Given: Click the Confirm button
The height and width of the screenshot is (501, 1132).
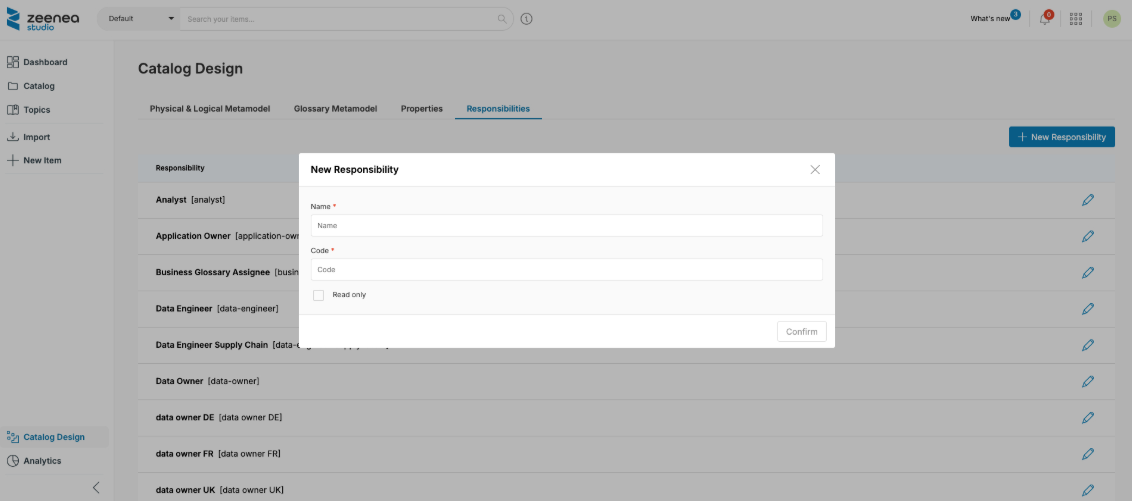Looking at the screenshot, I should pos(801,331).
